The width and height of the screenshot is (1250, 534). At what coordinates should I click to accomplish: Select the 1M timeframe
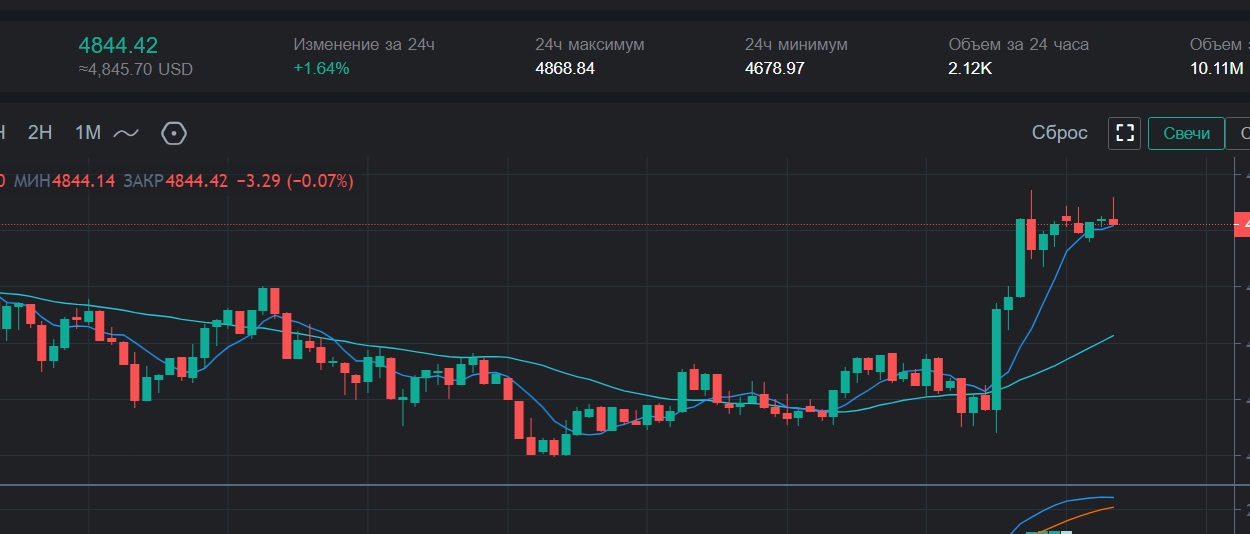point(88,133)
